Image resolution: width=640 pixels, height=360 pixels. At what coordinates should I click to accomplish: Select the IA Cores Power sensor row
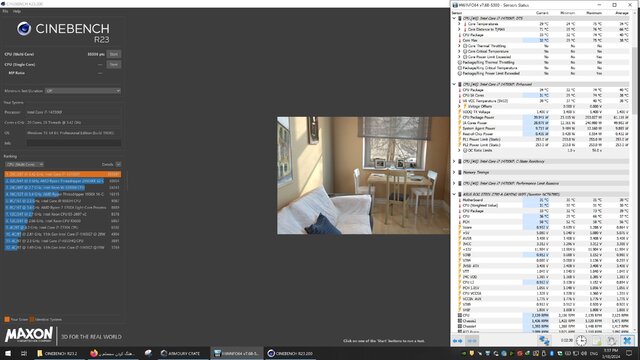(543, 122)
